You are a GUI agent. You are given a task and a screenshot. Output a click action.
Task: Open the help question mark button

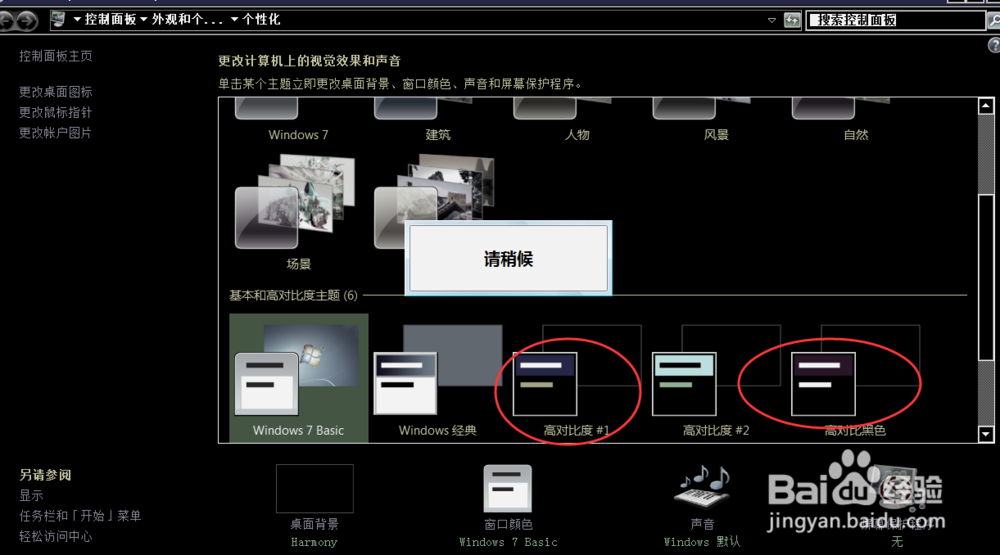coord(994,45)
